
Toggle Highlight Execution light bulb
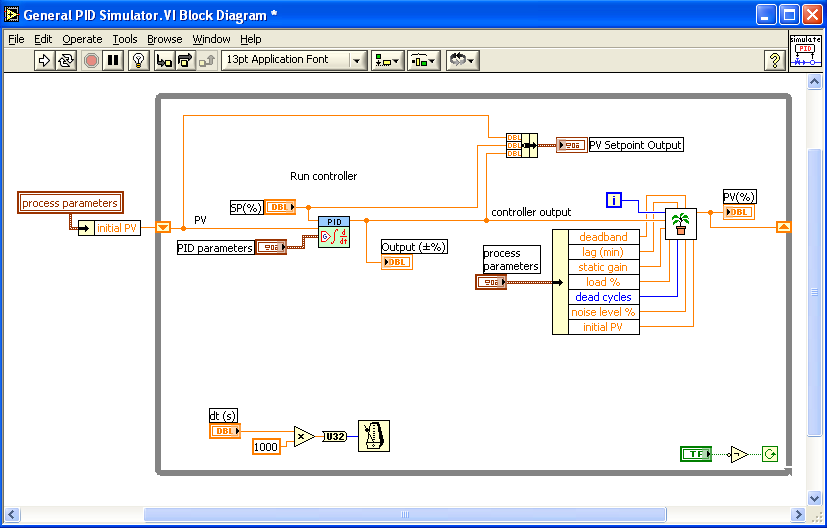point(139,60)
